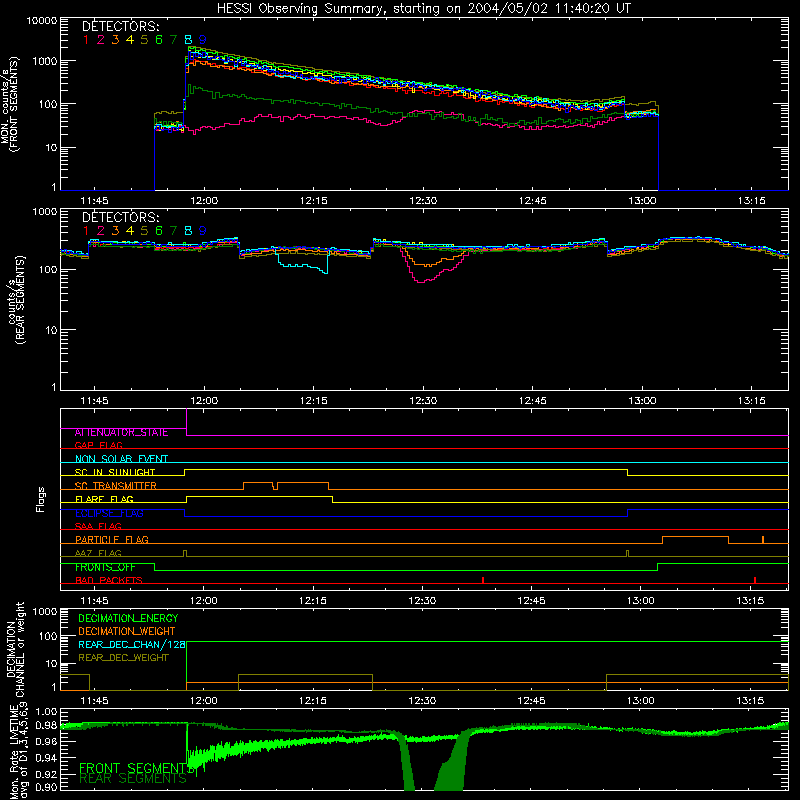Image resolution: width=800 pixels, height=800 pixels.
Task: Select the REAR_DEC_WEIGHT legend entry
Action: coord(123,658)
